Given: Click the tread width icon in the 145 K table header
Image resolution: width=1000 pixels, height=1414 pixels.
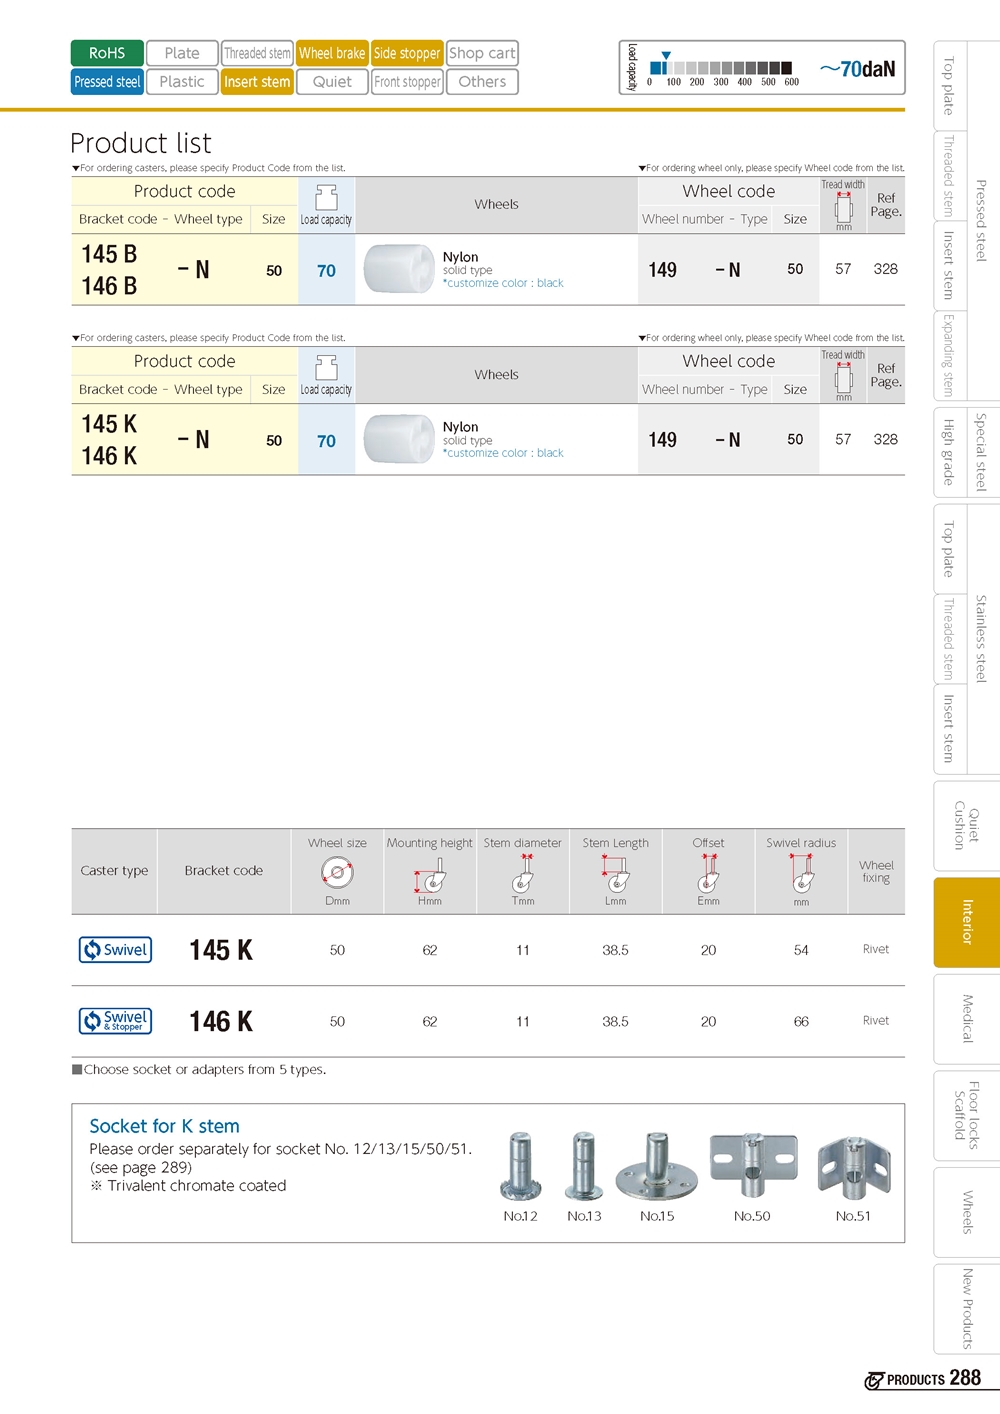Looking at the screenshot, I should point(844,378).
